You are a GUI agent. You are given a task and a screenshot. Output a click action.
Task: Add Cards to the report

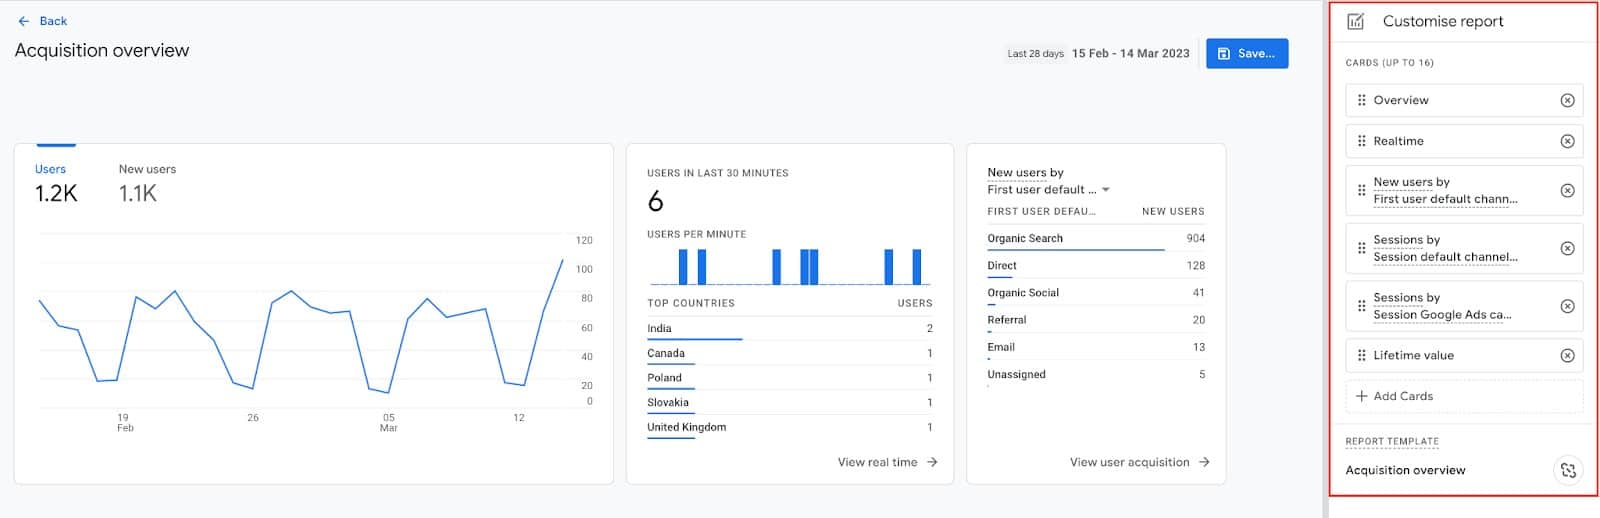tap(1464, 396)
